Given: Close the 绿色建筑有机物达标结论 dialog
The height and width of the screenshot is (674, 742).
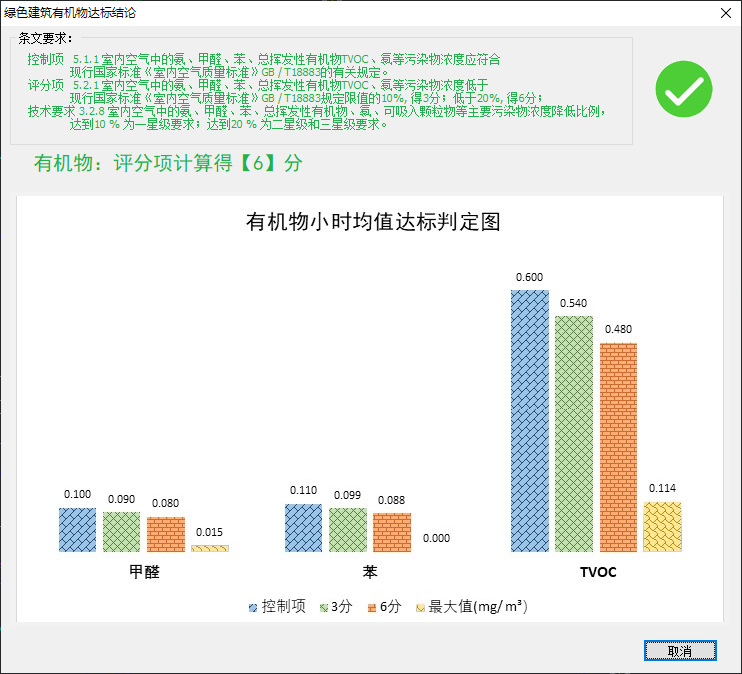Looking at the screenshot, I should [725, 13].
